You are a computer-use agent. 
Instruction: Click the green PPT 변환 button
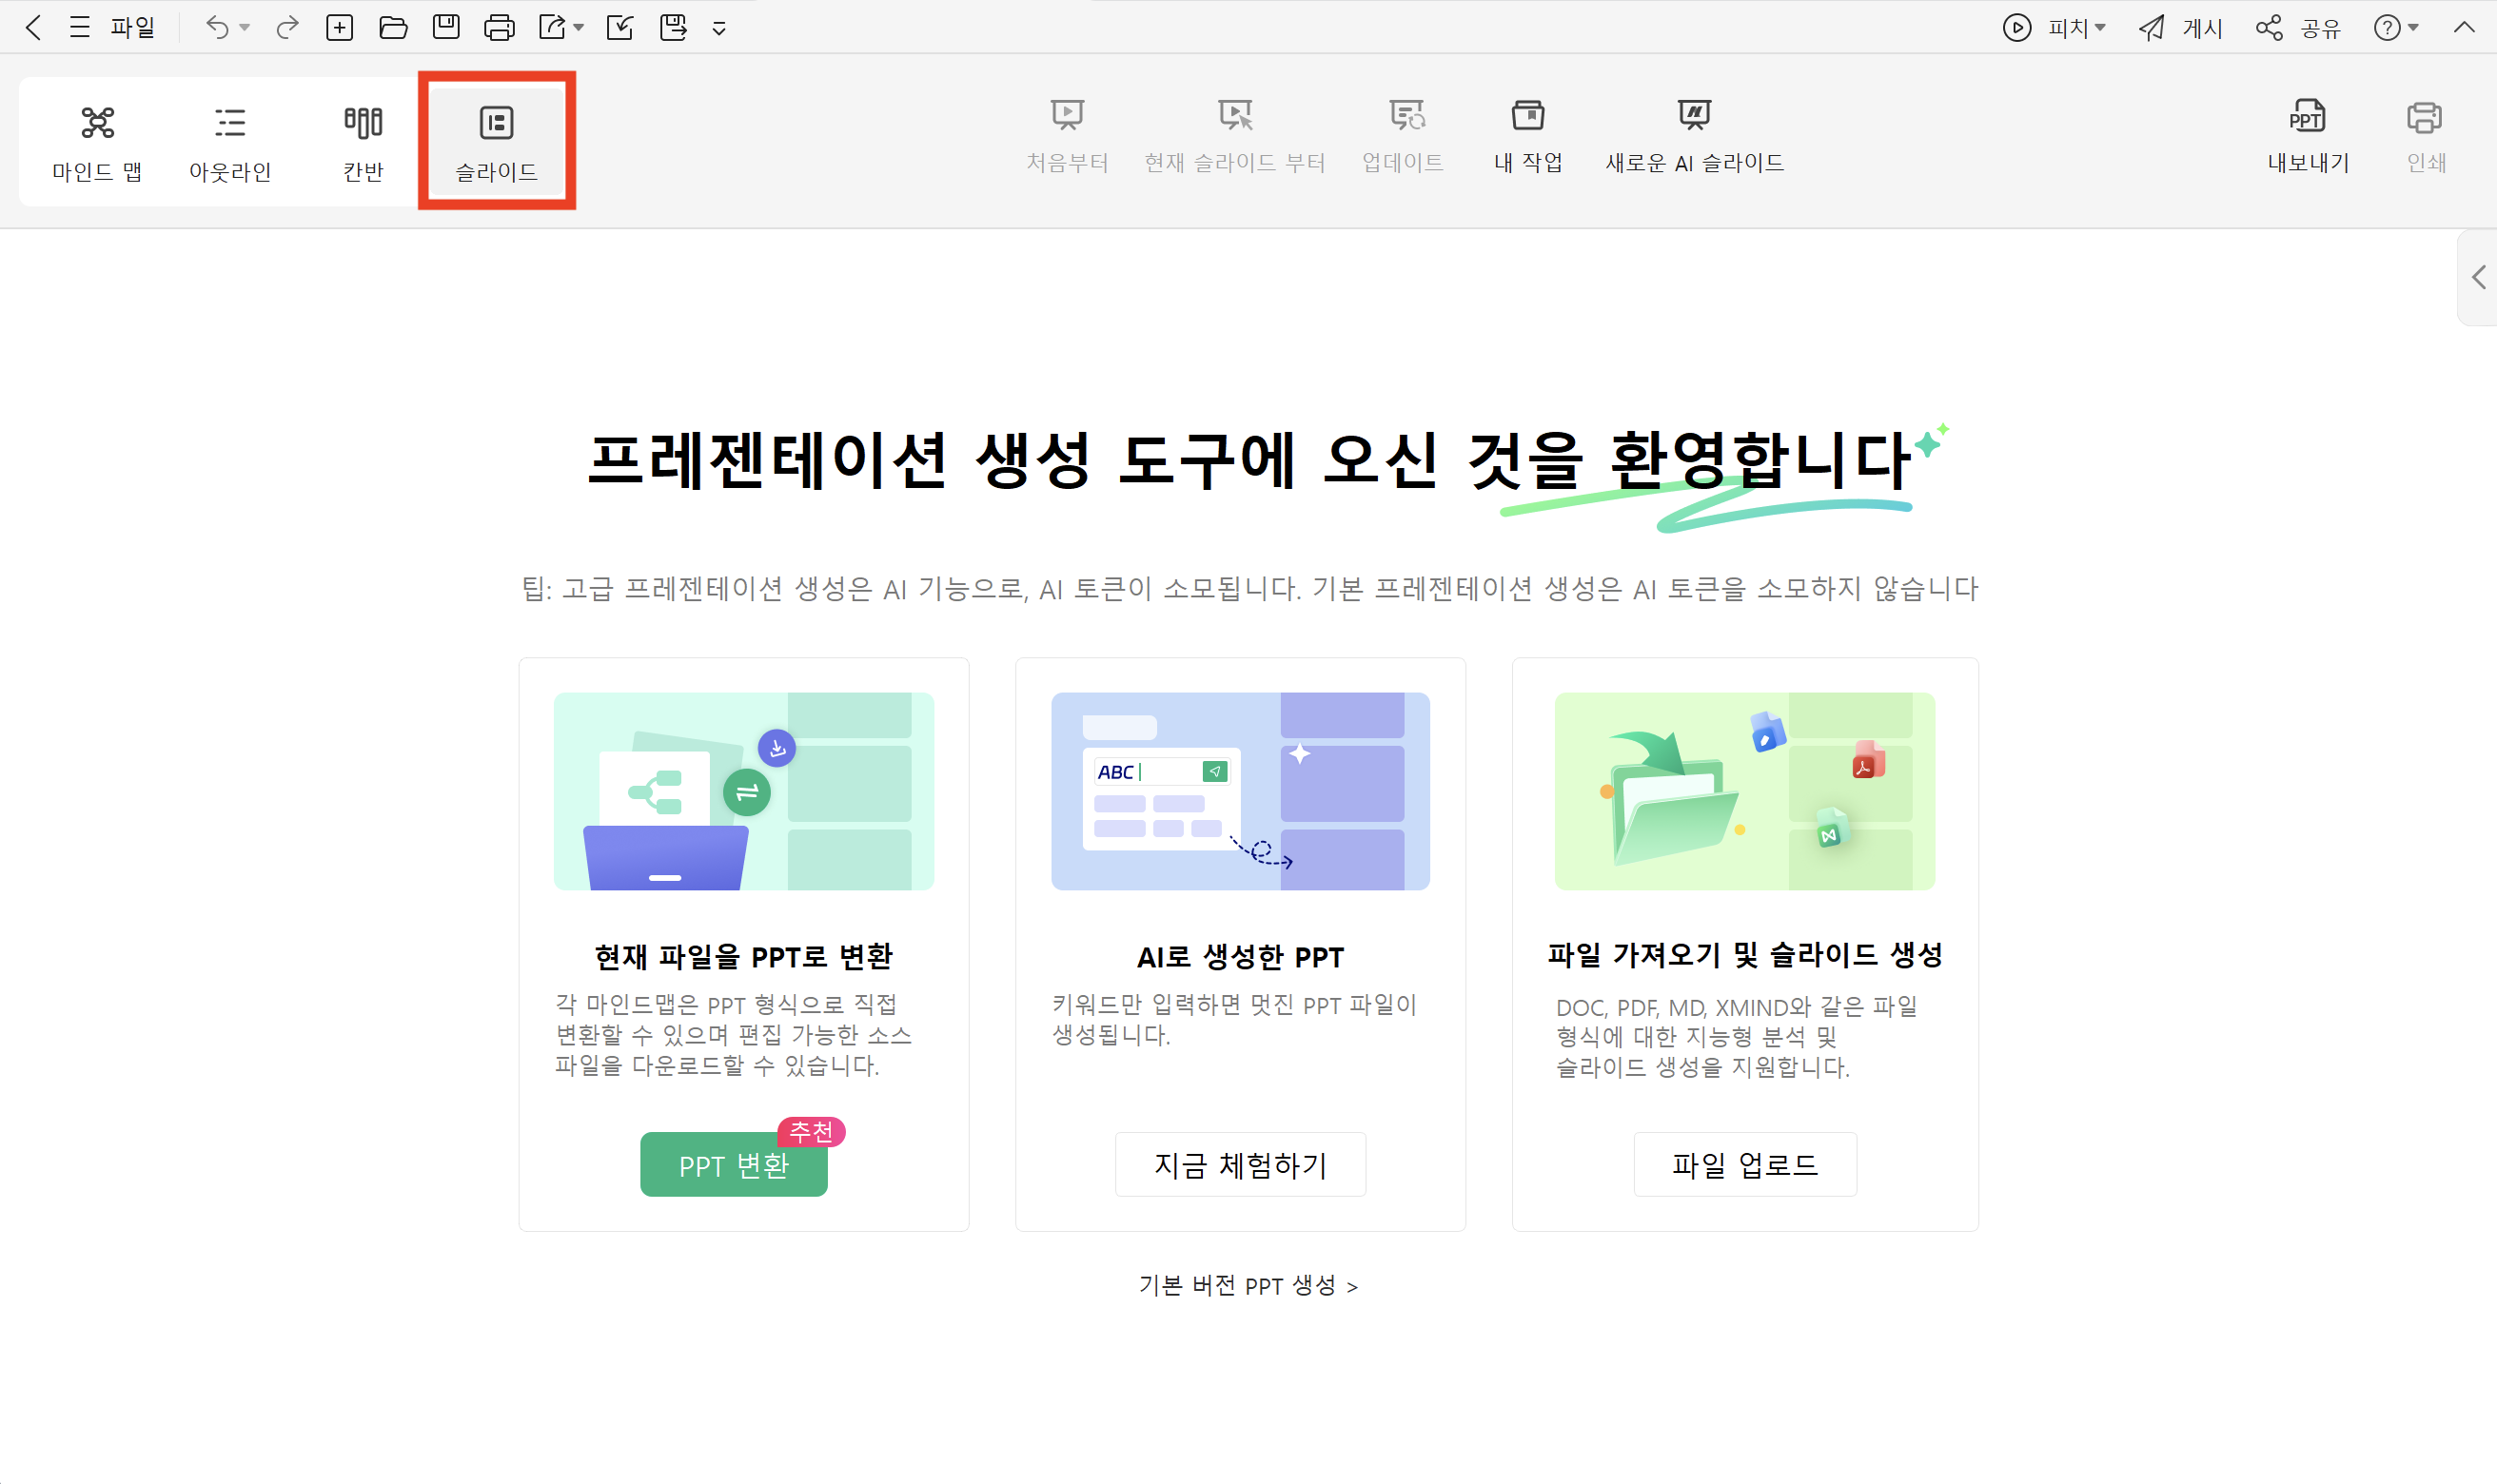[733, 1165]
